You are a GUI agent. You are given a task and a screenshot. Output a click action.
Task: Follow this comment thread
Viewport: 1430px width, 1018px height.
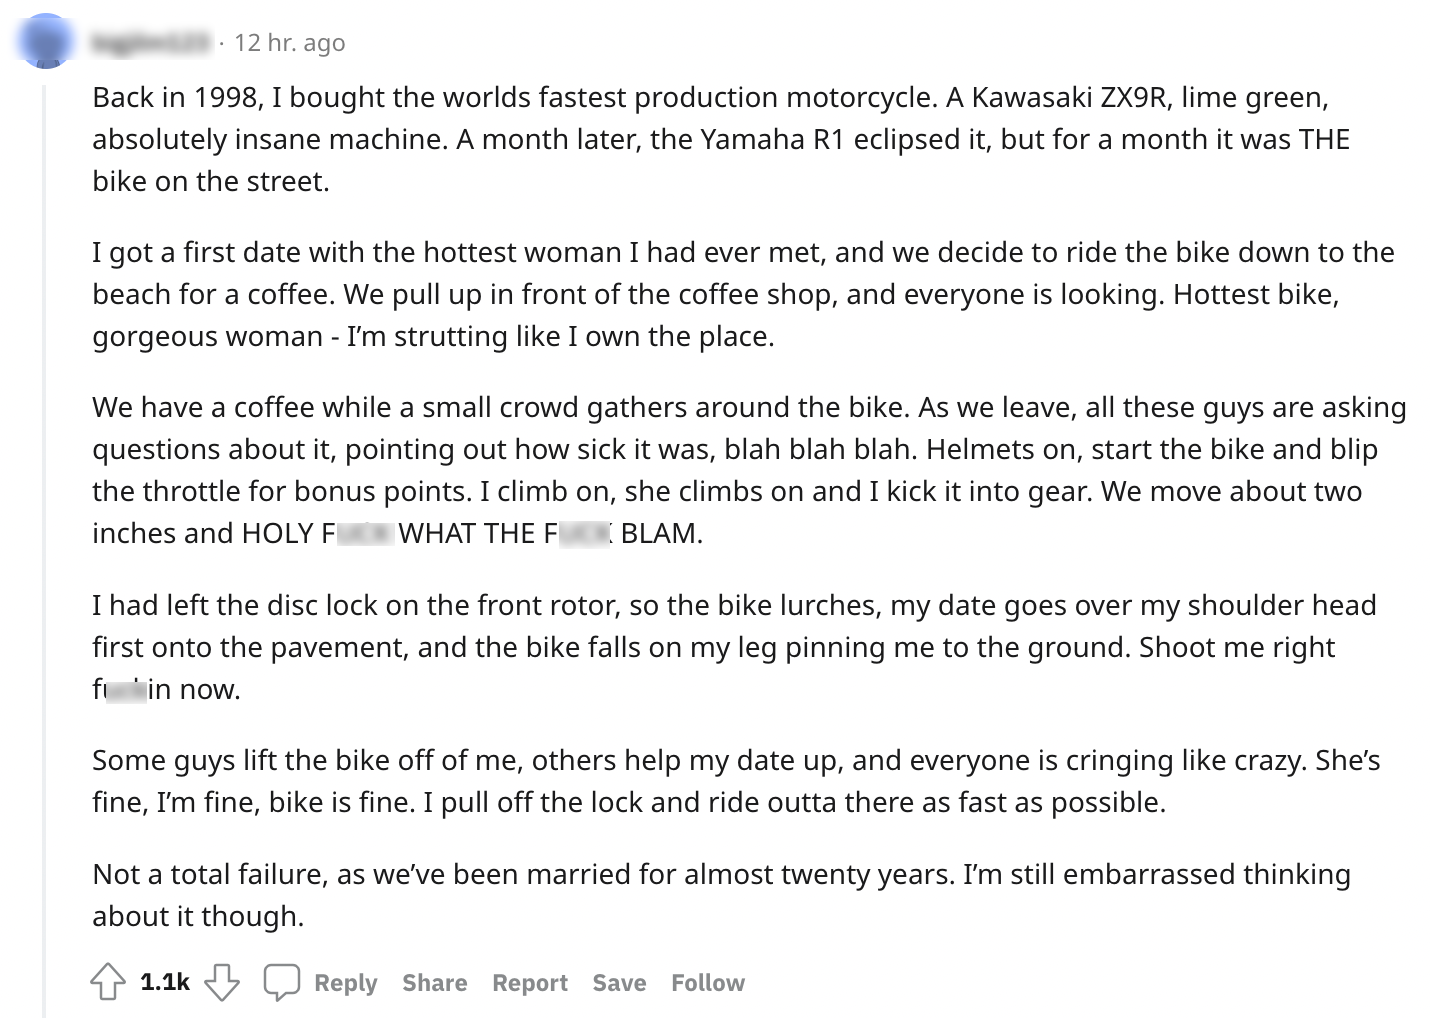point(707,983)
